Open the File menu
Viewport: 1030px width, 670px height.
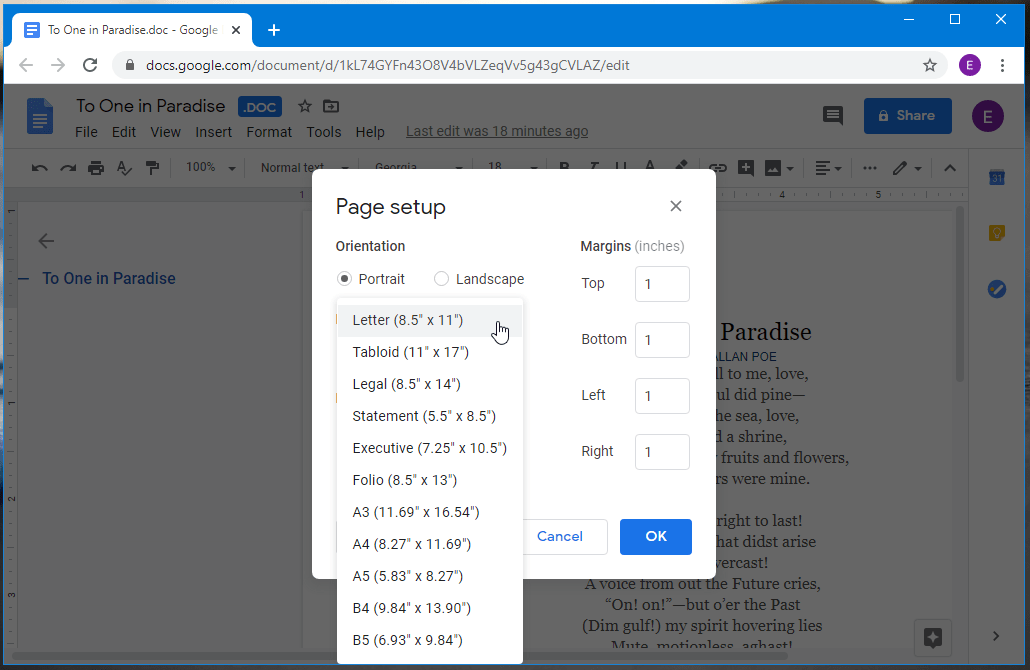[x=86, y=132]
